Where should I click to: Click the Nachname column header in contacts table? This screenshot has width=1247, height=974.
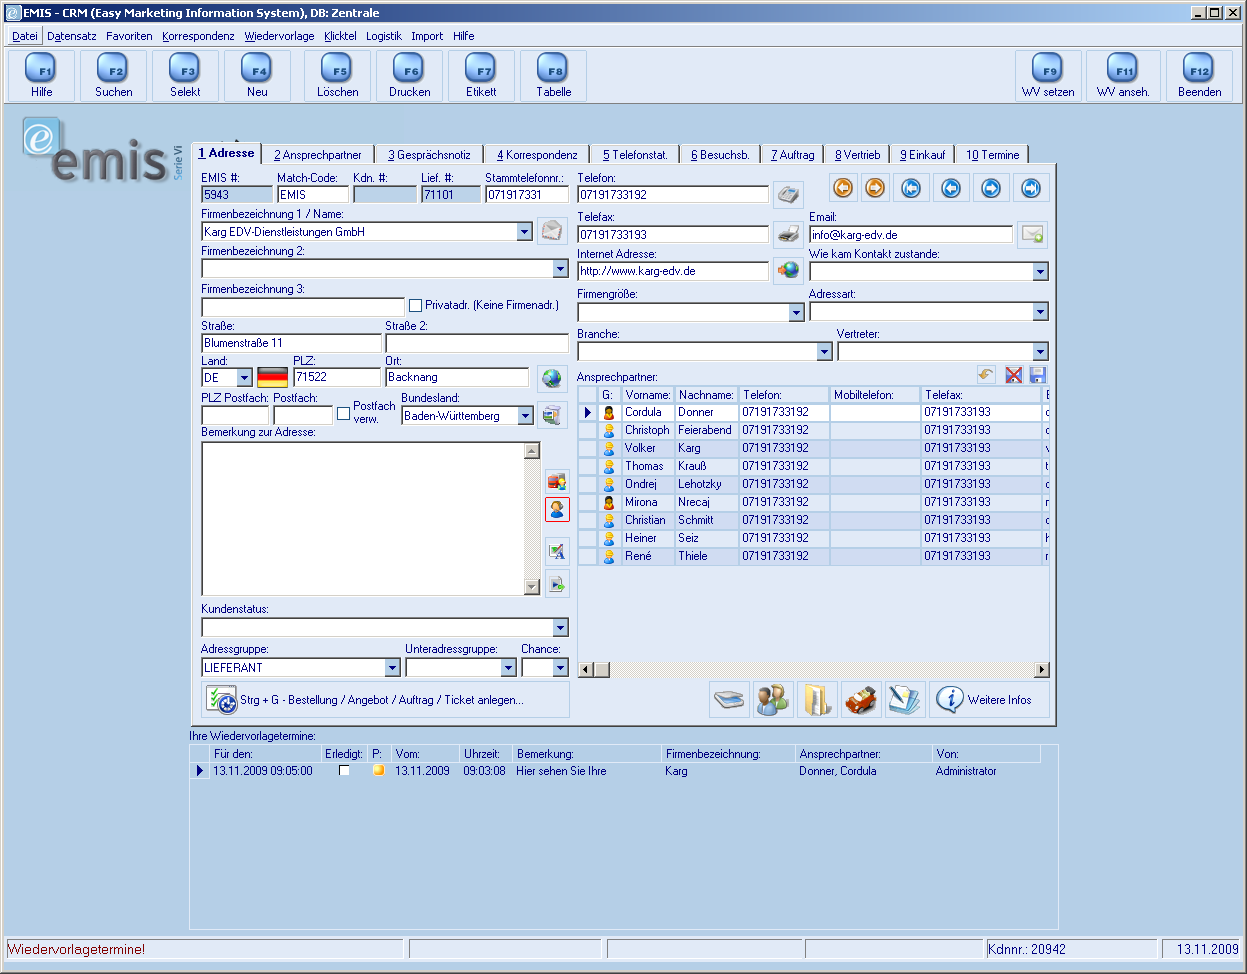tap(707, 395)
